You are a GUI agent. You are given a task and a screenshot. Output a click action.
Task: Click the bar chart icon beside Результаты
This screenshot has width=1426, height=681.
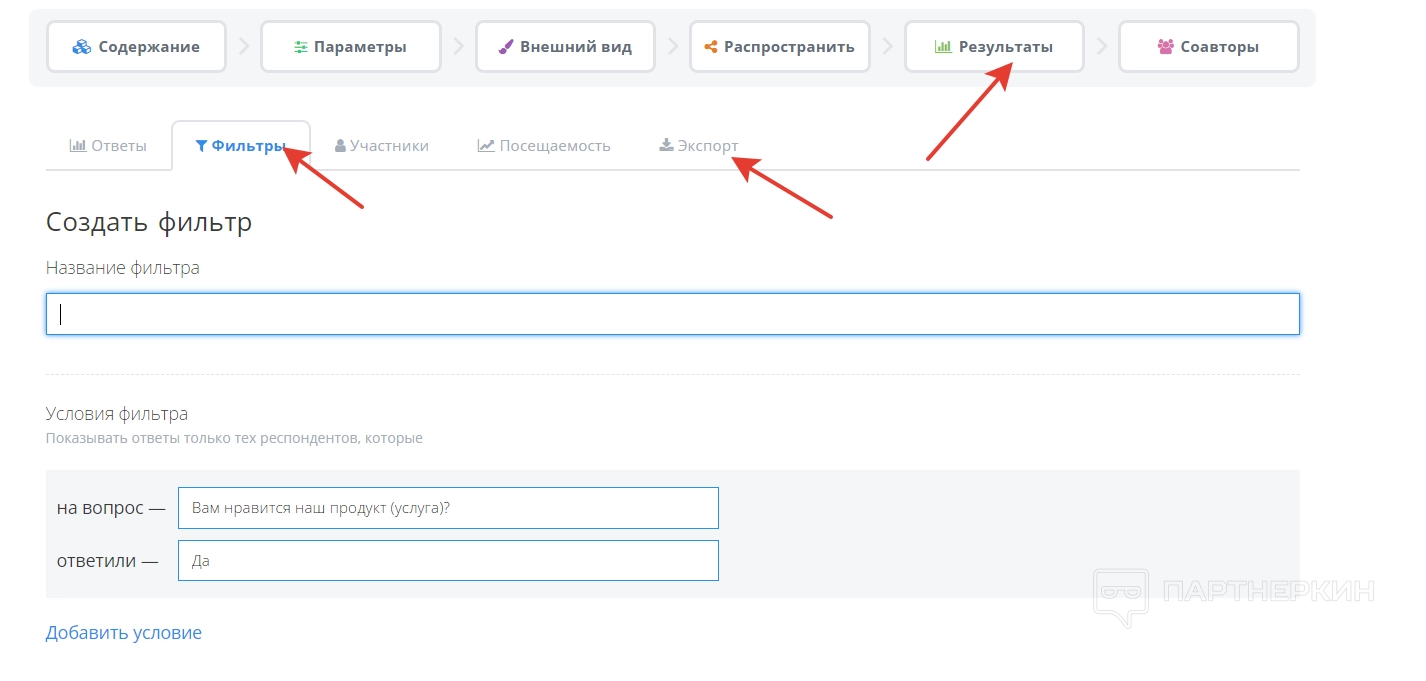tap(942, 47)
